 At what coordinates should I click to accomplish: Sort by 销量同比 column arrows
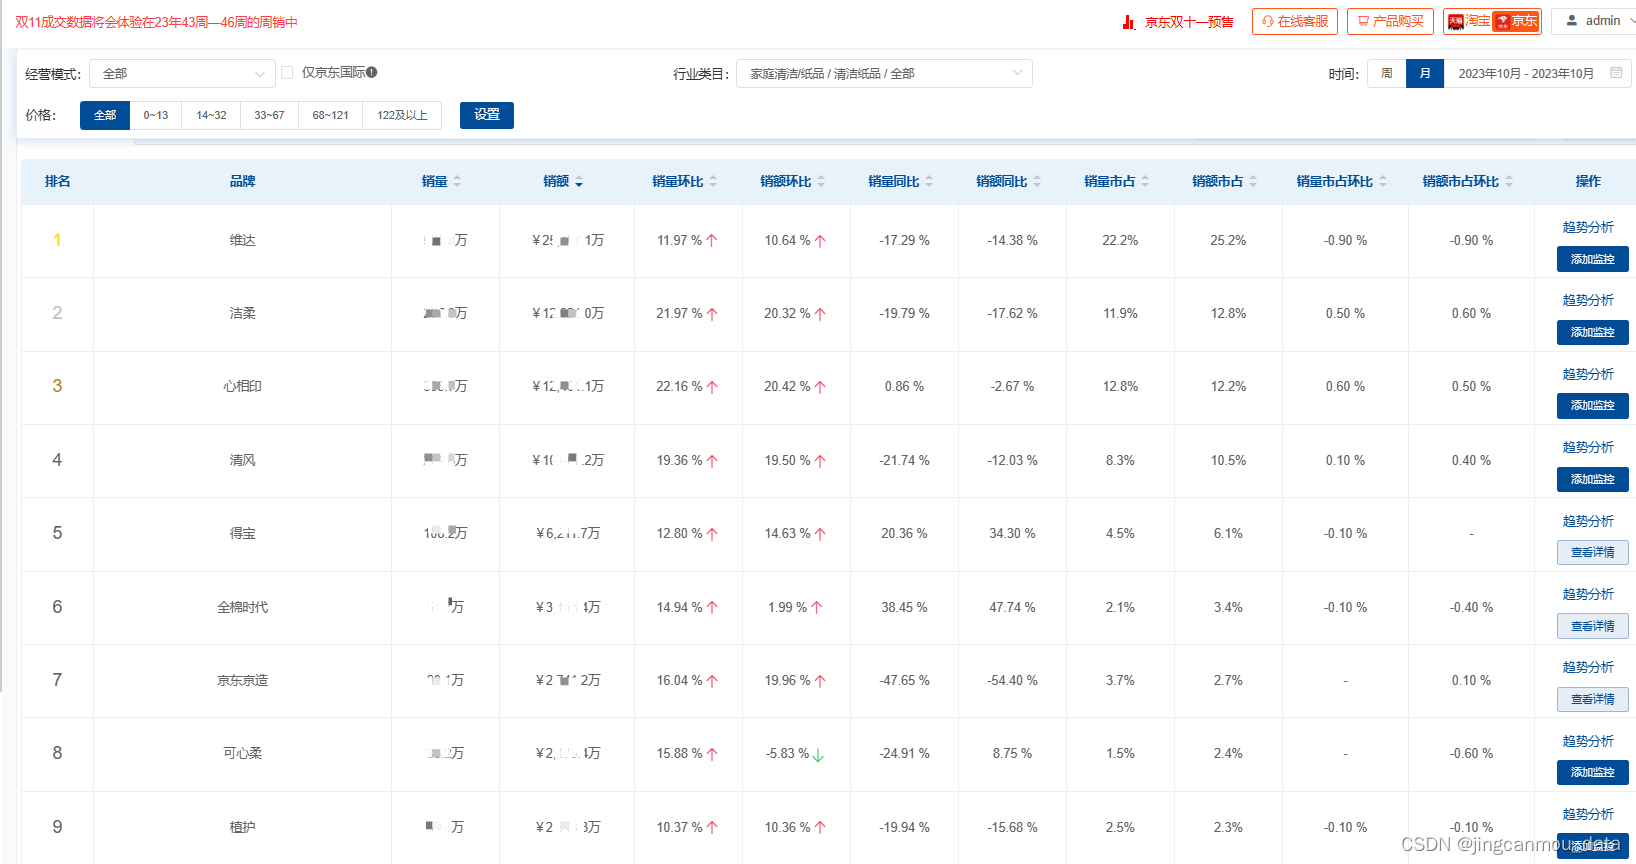[x=929, y=181]
